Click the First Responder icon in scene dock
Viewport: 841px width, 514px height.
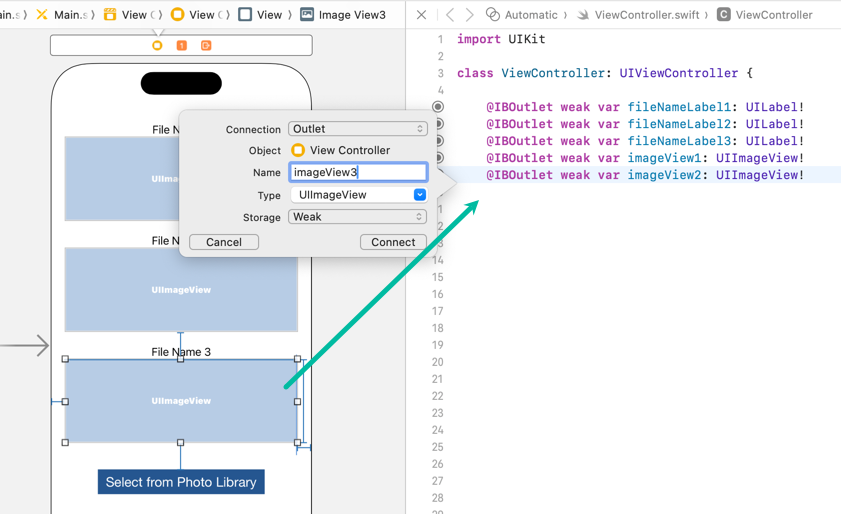tap(181, 45)
